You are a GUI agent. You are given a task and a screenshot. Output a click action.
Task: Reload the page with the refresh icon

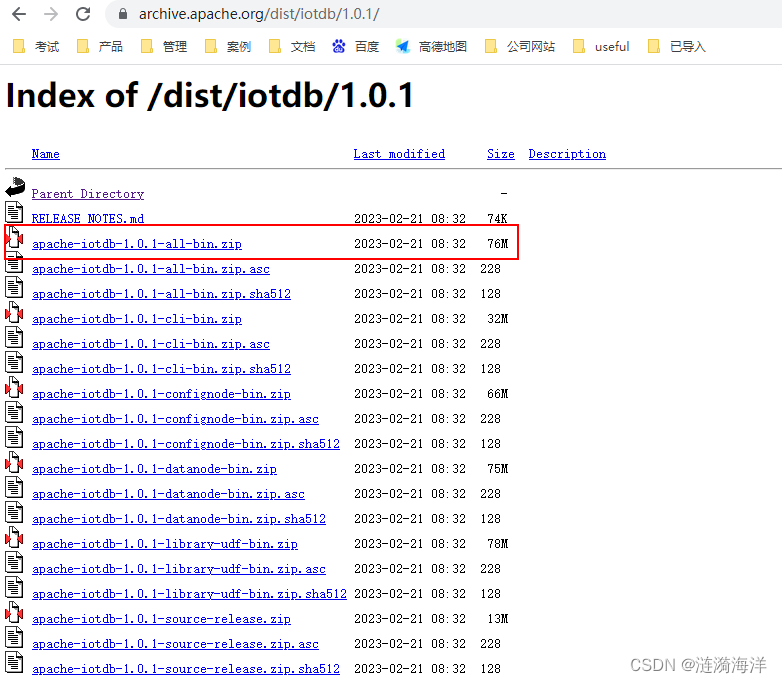pyautogui.click(x=83, y=14)
